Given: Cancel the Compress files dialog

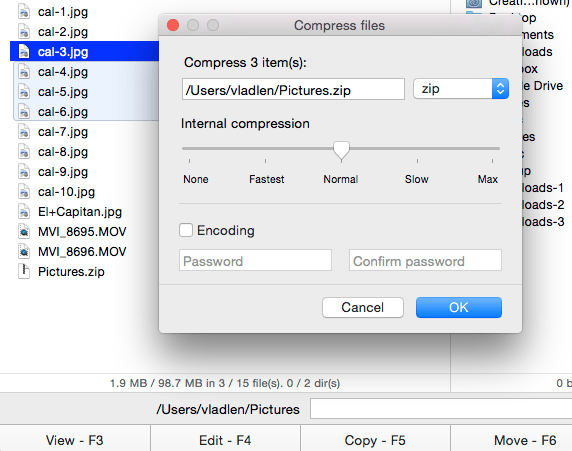Looking at the screenshot, I should point(363,307).
